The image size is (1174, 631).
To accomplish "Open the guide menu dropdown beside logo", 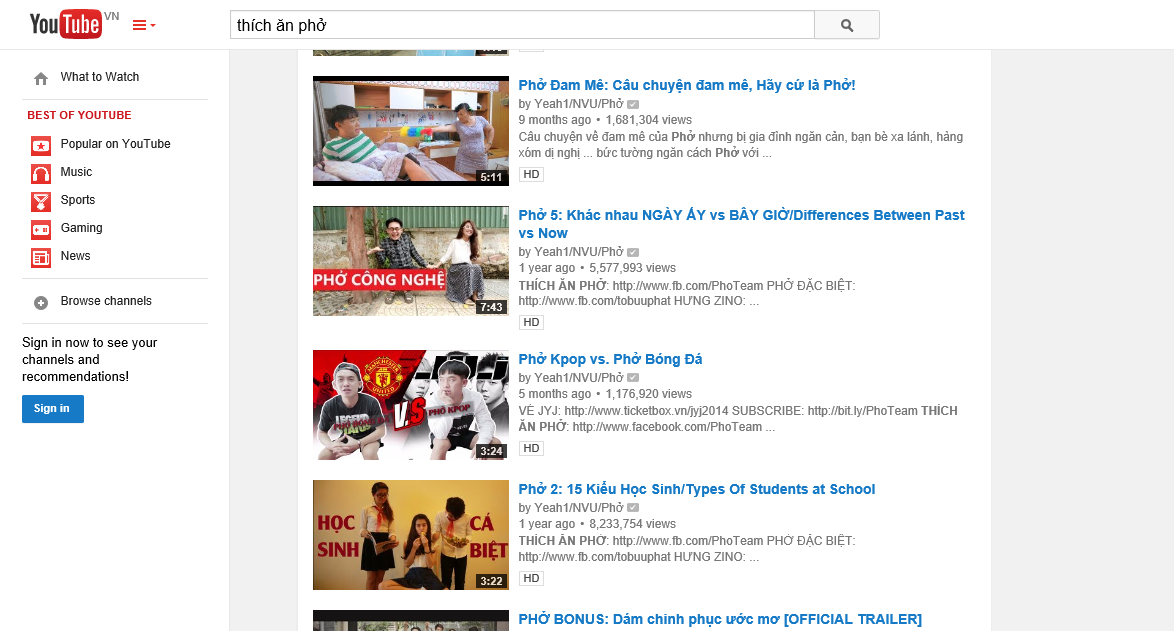I will tap(144, 25).
